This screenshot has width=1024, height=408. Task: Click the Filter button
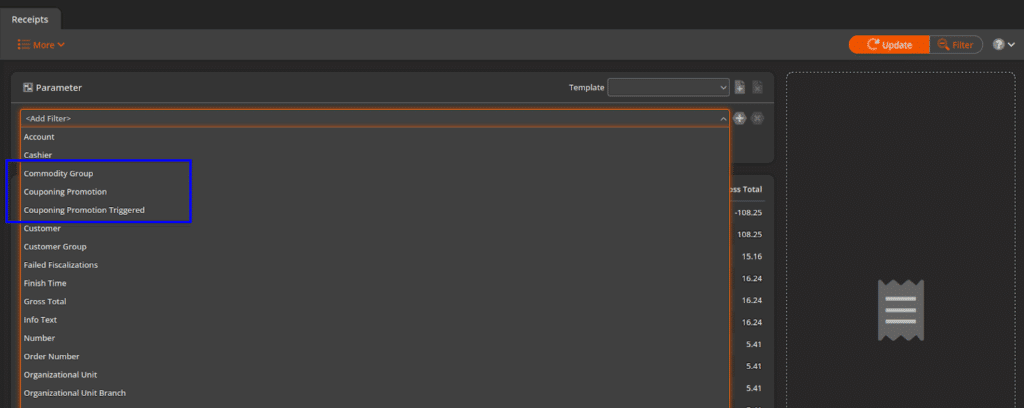(x=955, y=45)
